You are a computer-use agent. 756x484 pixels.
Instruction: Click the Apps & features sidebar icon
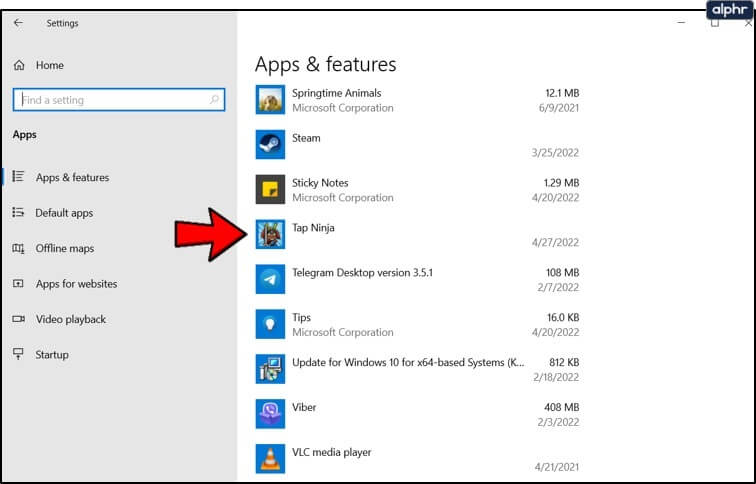[x=18, y=176]
